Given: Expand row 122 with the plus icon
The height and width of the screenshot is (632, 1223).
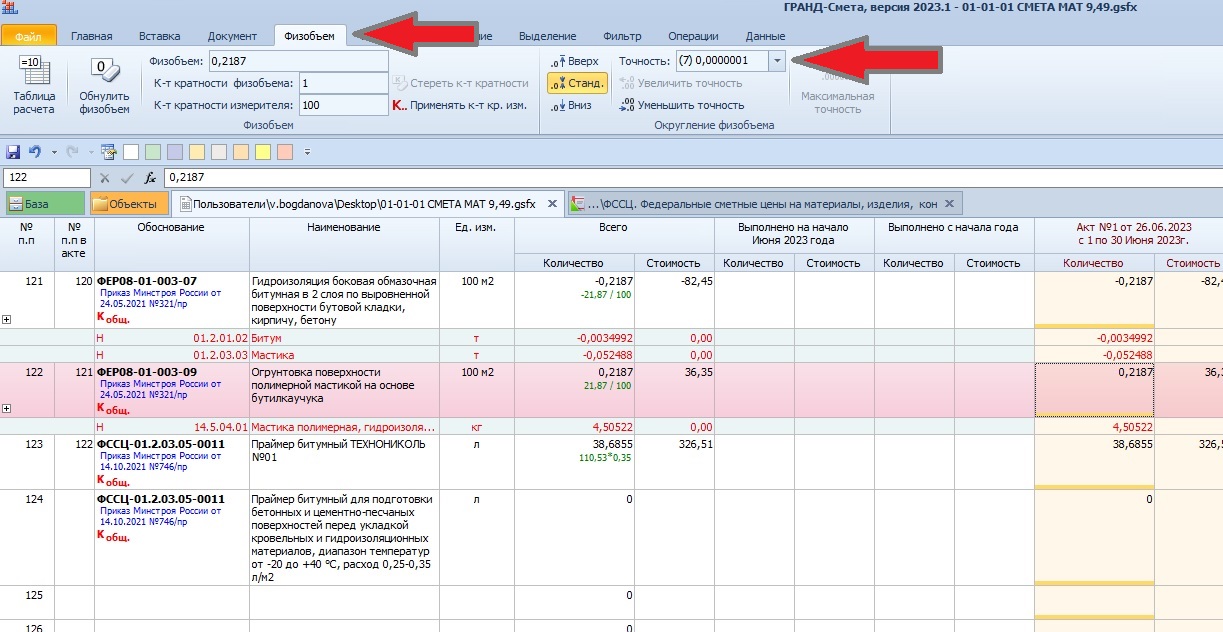Looking at the screenshot, I should pos(7,409).
